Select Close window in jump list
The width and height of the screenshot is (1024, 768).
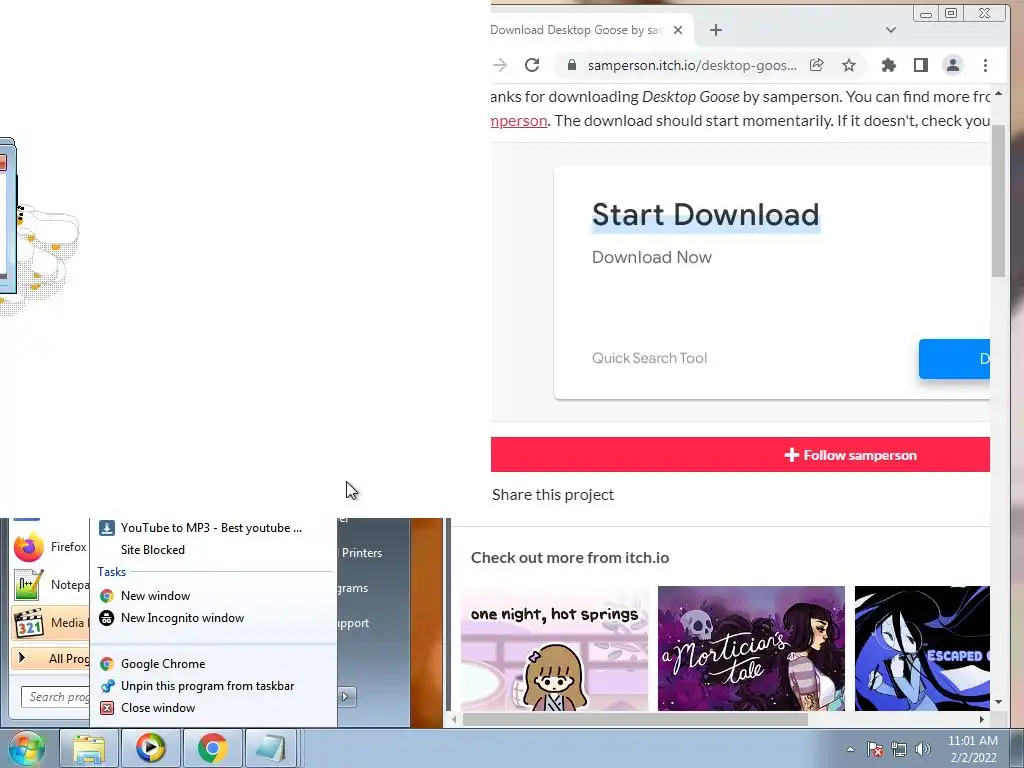coord(213,708)
